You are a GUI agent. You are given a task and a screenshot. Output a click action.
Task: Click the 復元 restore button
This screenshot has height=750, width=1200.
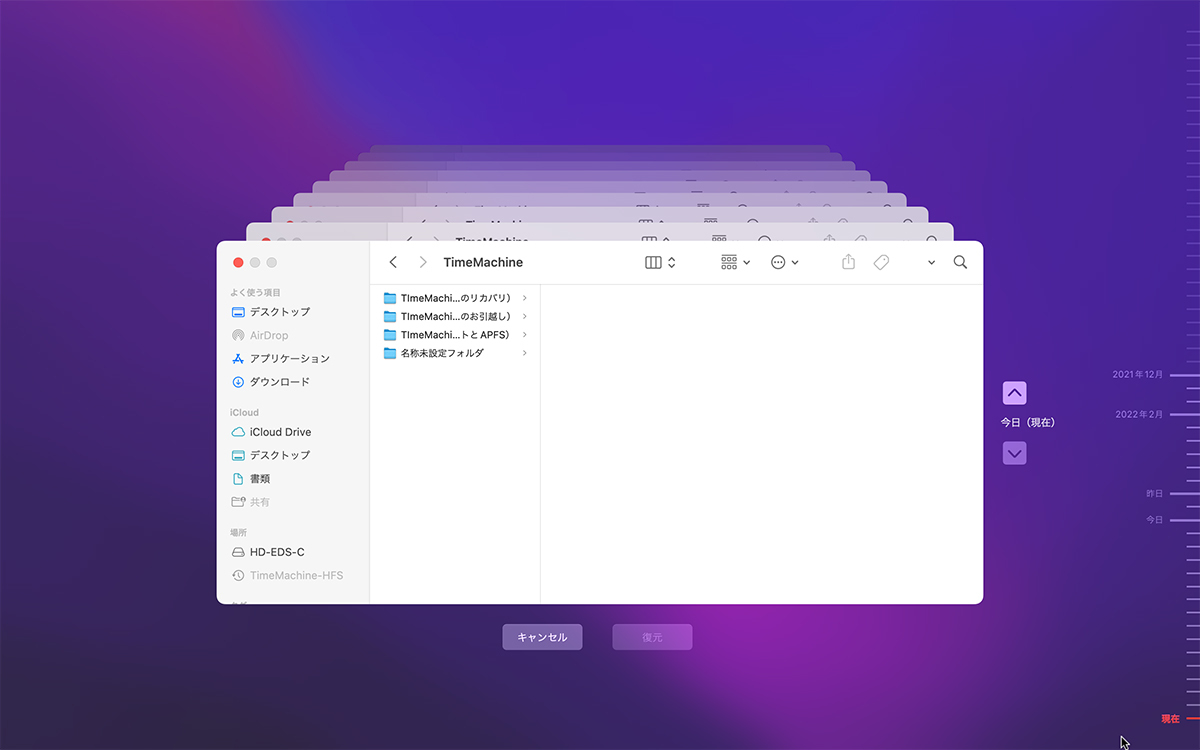click(652, 637)
